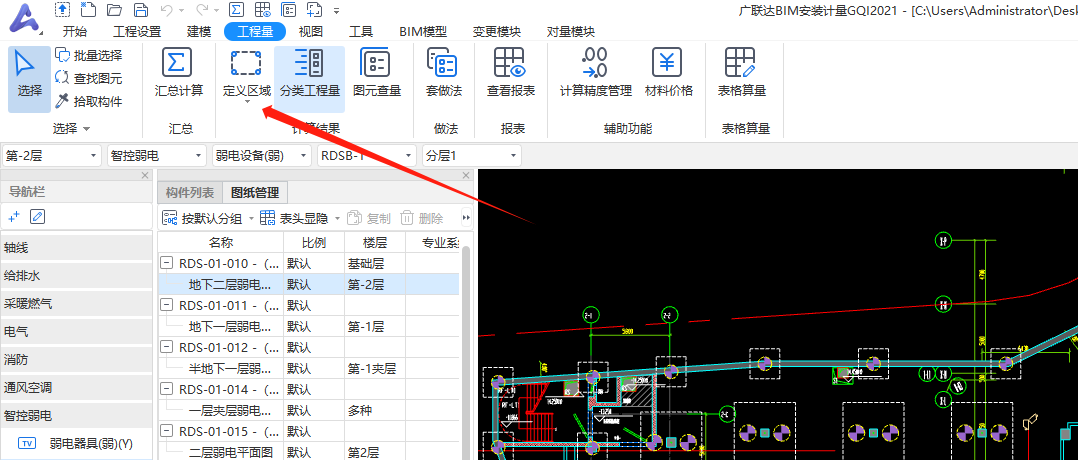Collapse the RDS-01-011 tree node

[x=166, y=305]
